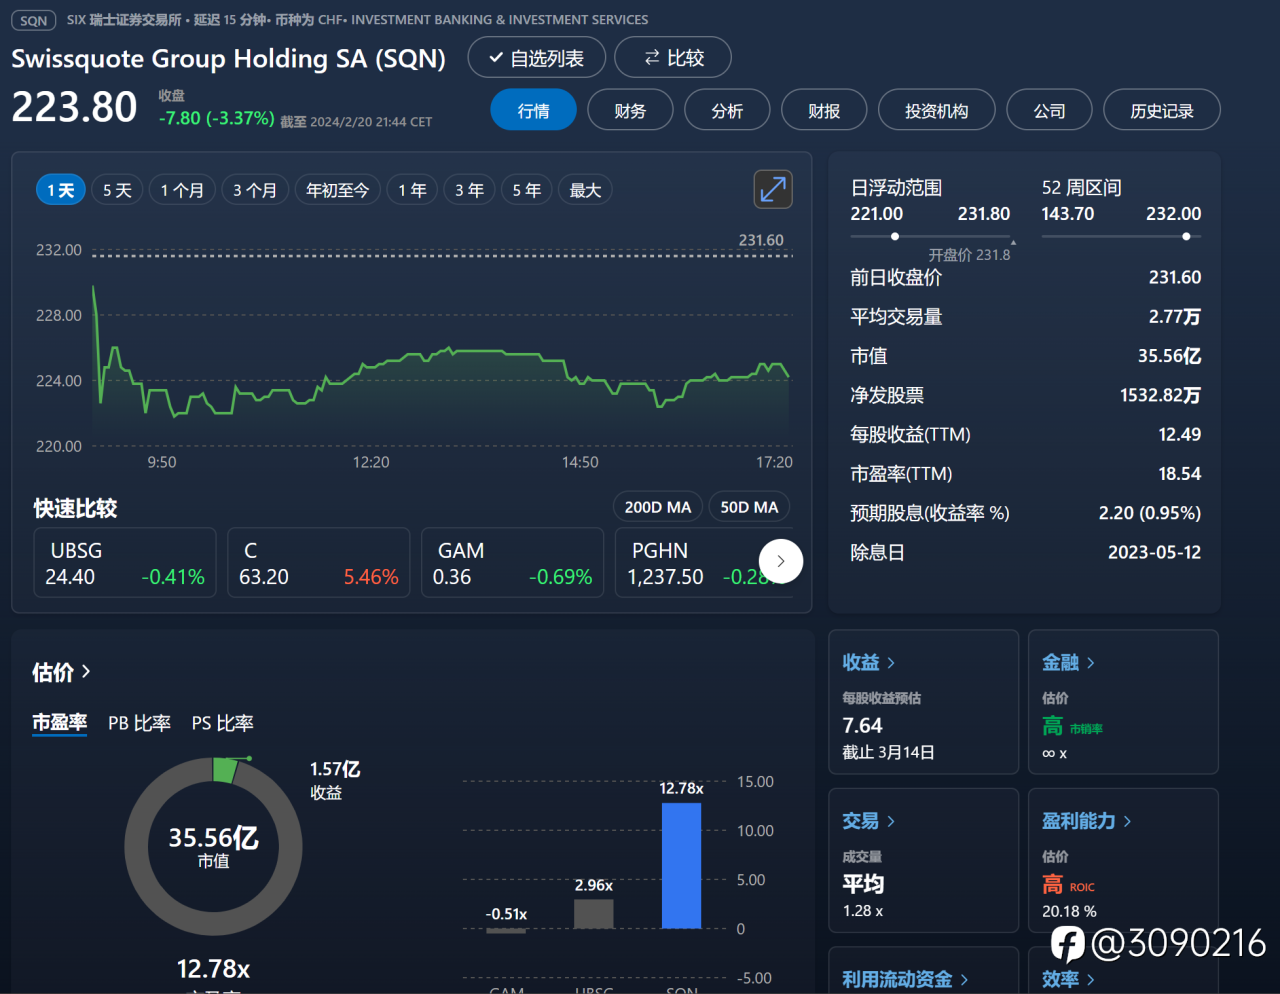Show next quick compare stocks arrow
Image resolution: width=1280 pixels, height=994 pixels.
[781, 561]
